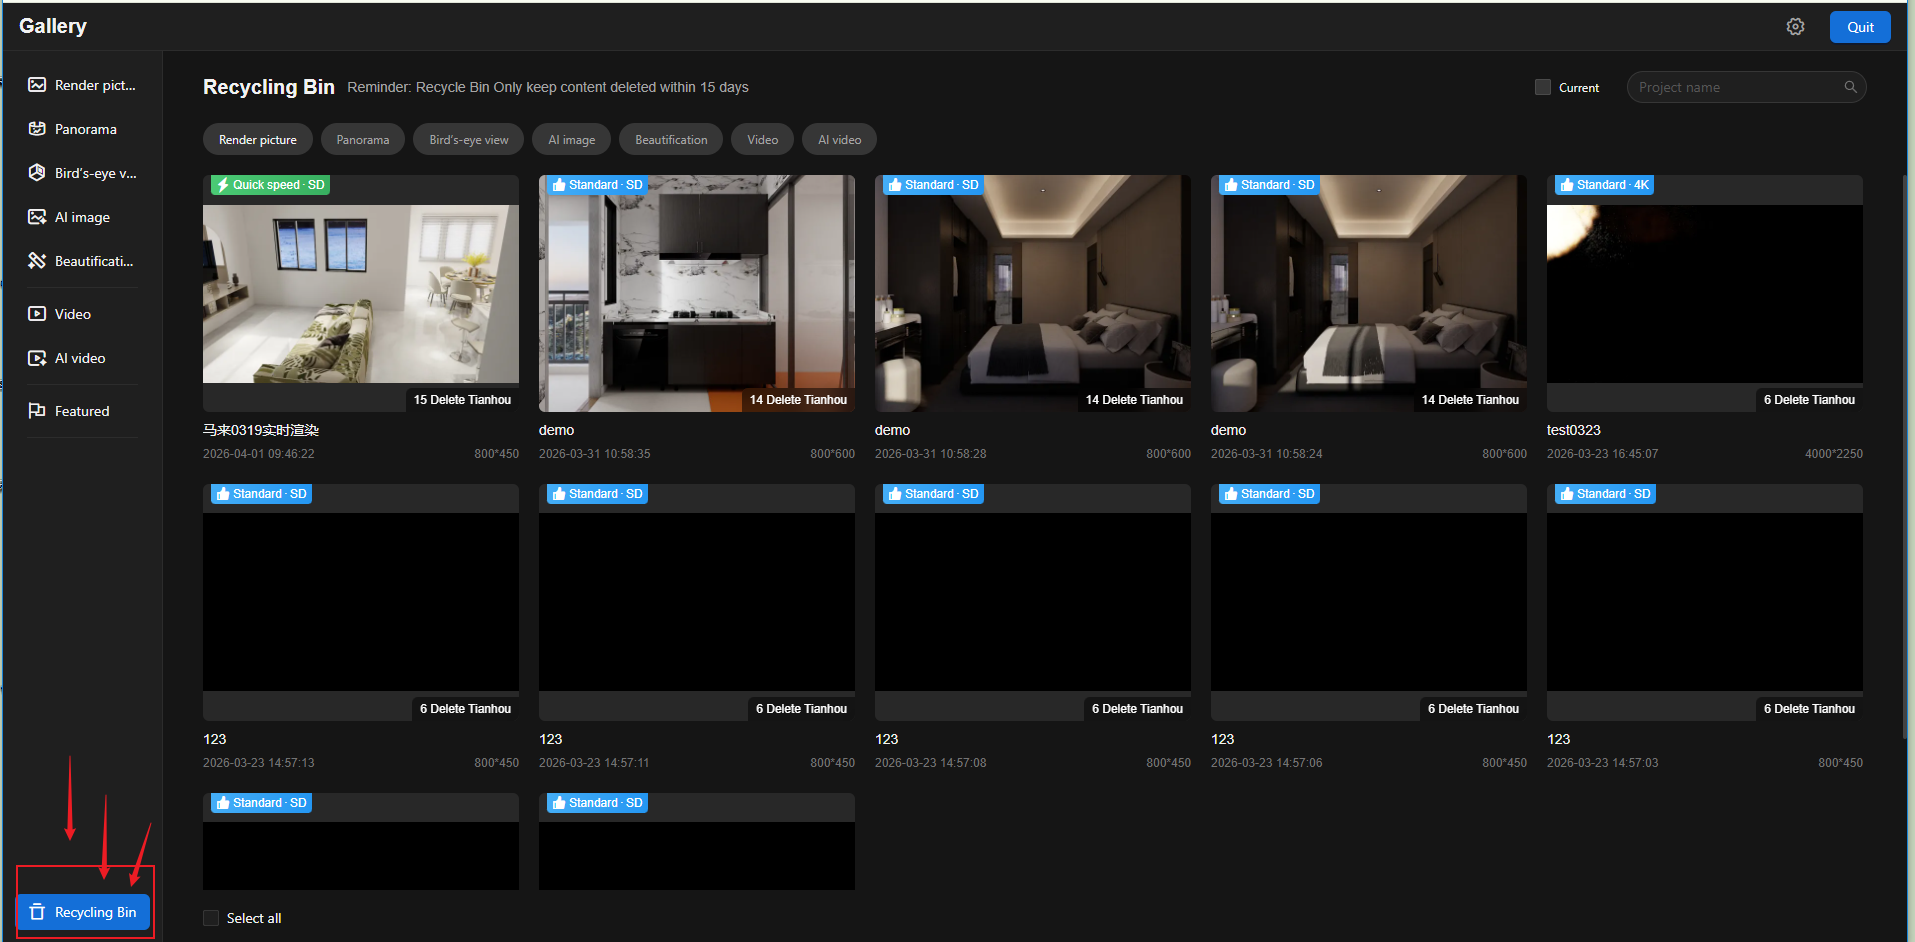Click the search magnifier icon
The image size is (1915, 942).
(1850, 87)
